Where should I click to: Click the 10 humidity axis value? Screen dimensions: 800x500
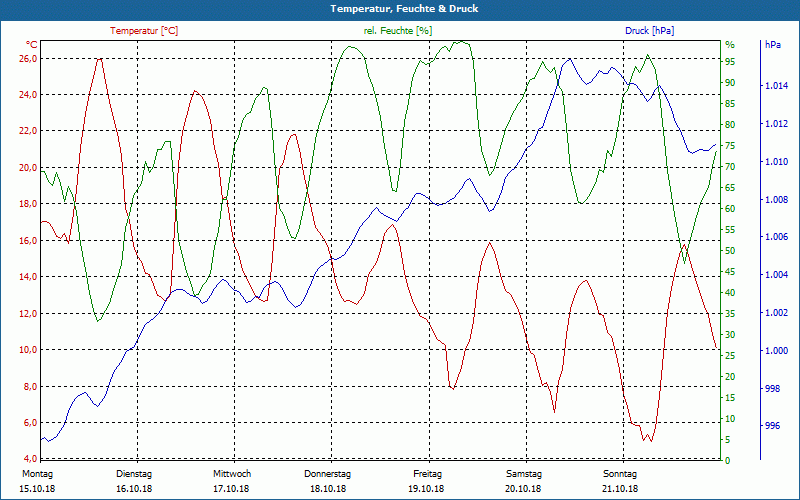coord(730,419)
